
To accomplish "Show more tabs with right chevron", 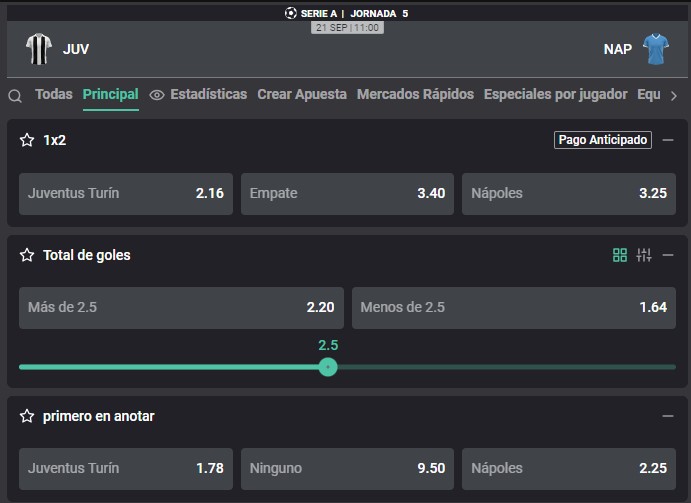I will pos(674,96).
